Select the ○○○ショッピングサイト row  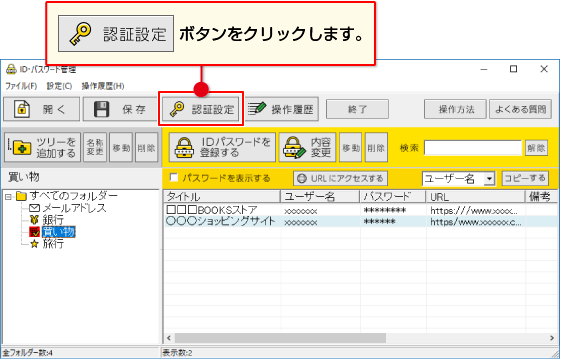[x=360, y=222]
